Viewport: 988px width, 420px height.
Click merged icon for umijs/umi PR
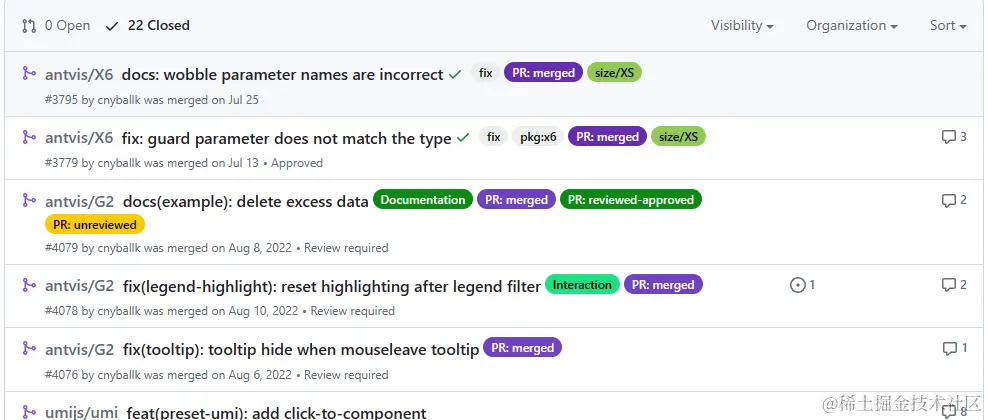(29, 412)
